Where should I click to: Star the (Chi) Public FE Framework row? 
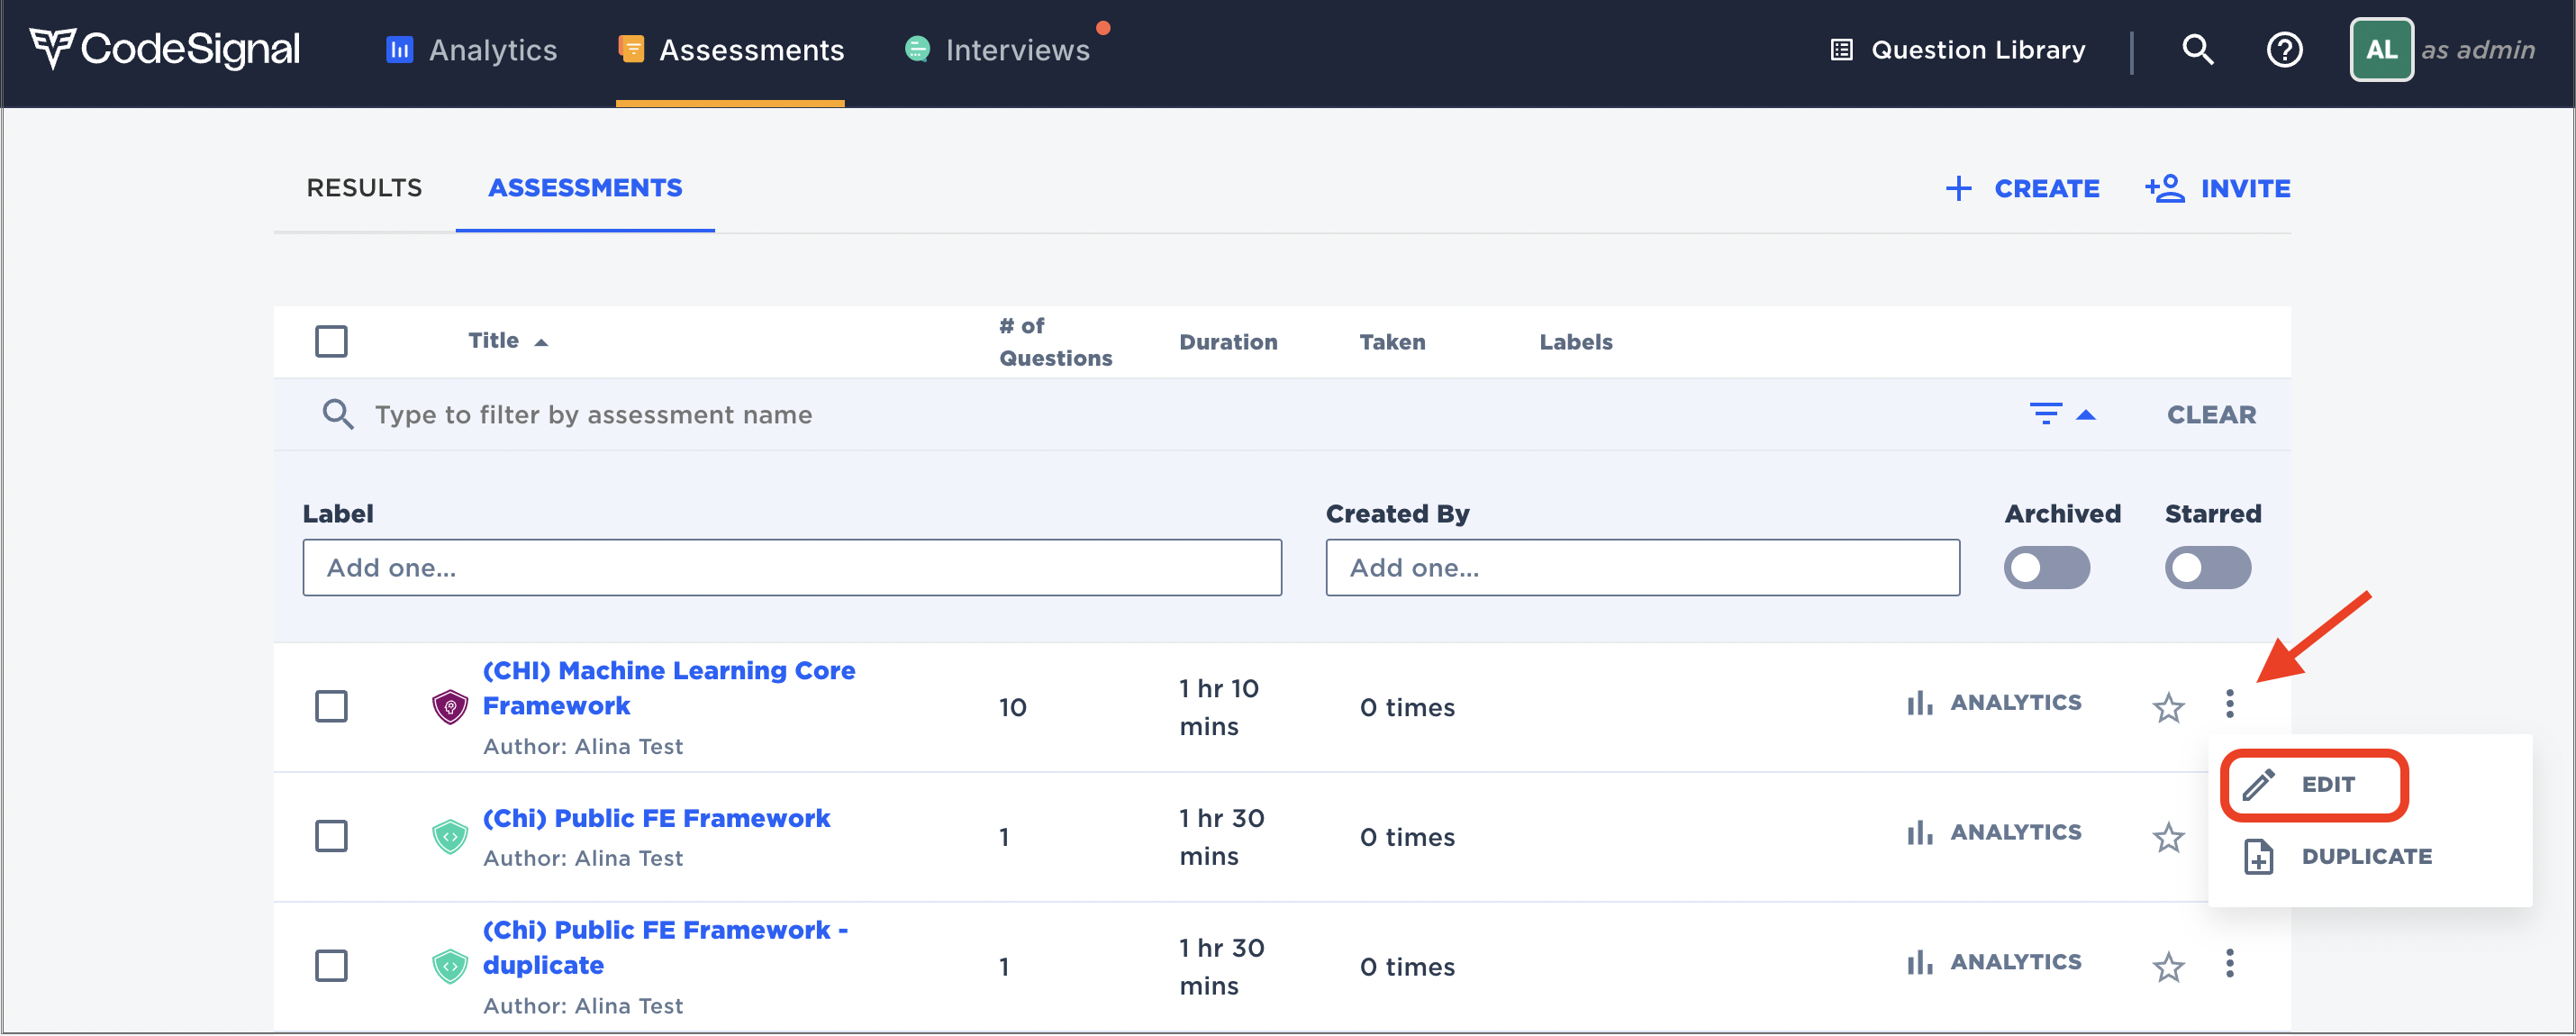pyautogui.click(x=2168, y=836)
